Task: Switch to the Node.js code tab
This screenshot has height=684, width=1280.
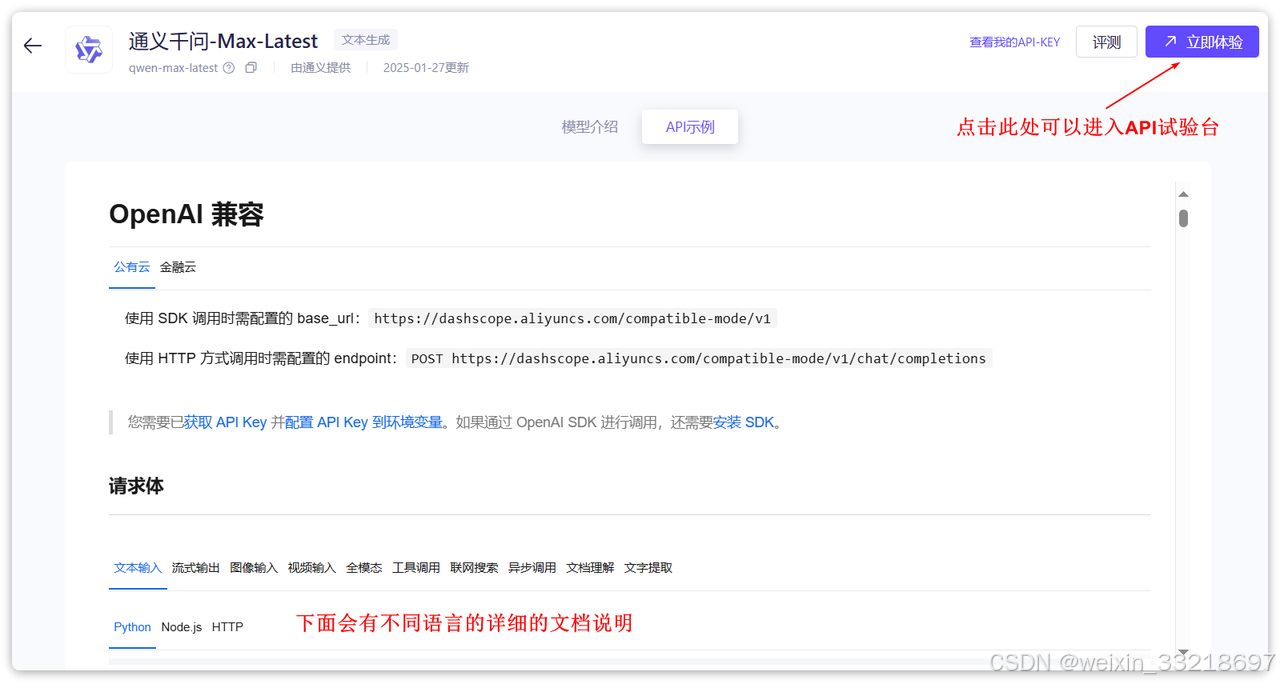Action: pyautogui.click(x=181, y=627)
